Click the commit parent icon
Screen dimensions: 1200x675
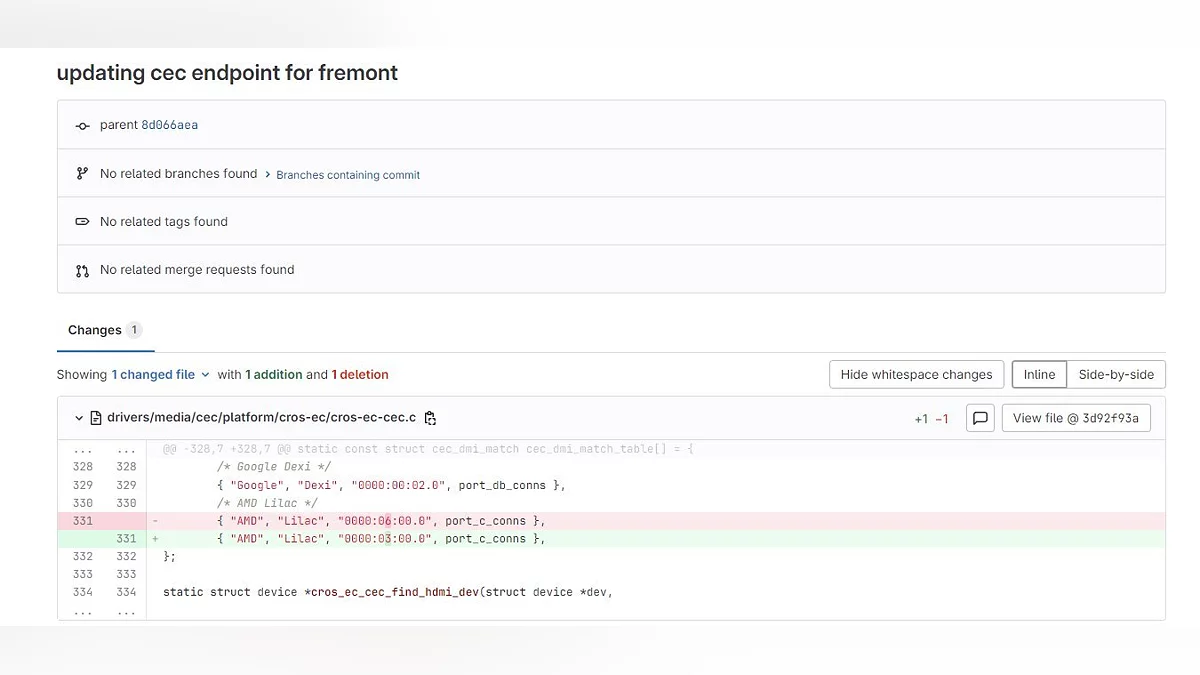coord(83,126)
